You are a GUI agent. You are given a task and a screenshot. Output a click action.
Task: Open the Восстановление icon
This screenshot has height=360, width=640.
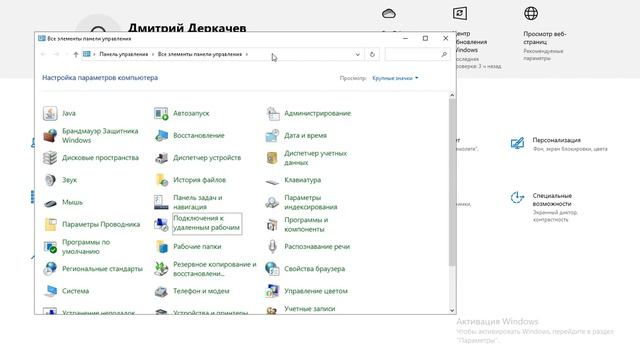click(161, 136)
